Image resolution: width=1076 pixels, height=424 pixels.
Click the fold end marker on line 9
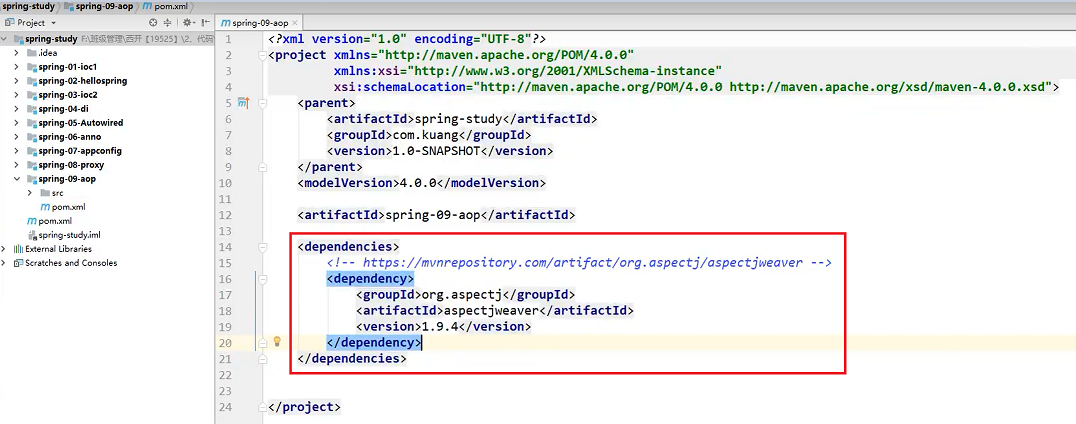[262, 167]
